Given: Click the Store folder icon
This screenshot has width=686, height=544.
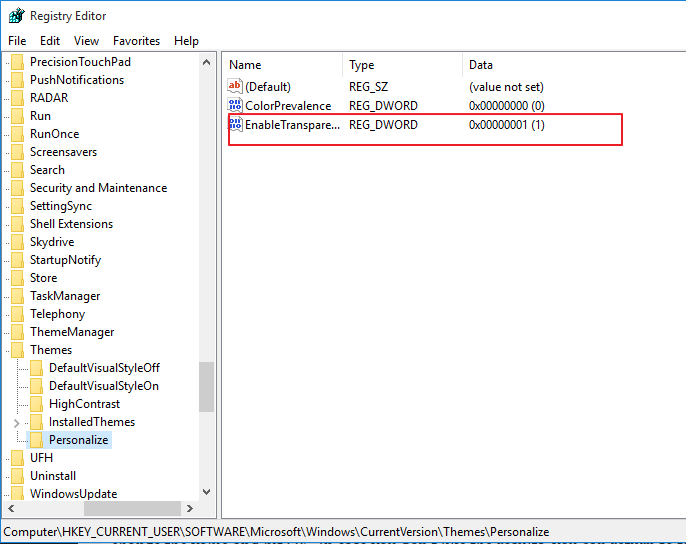Looking at the screenshot, I should (x=18, y=278).
